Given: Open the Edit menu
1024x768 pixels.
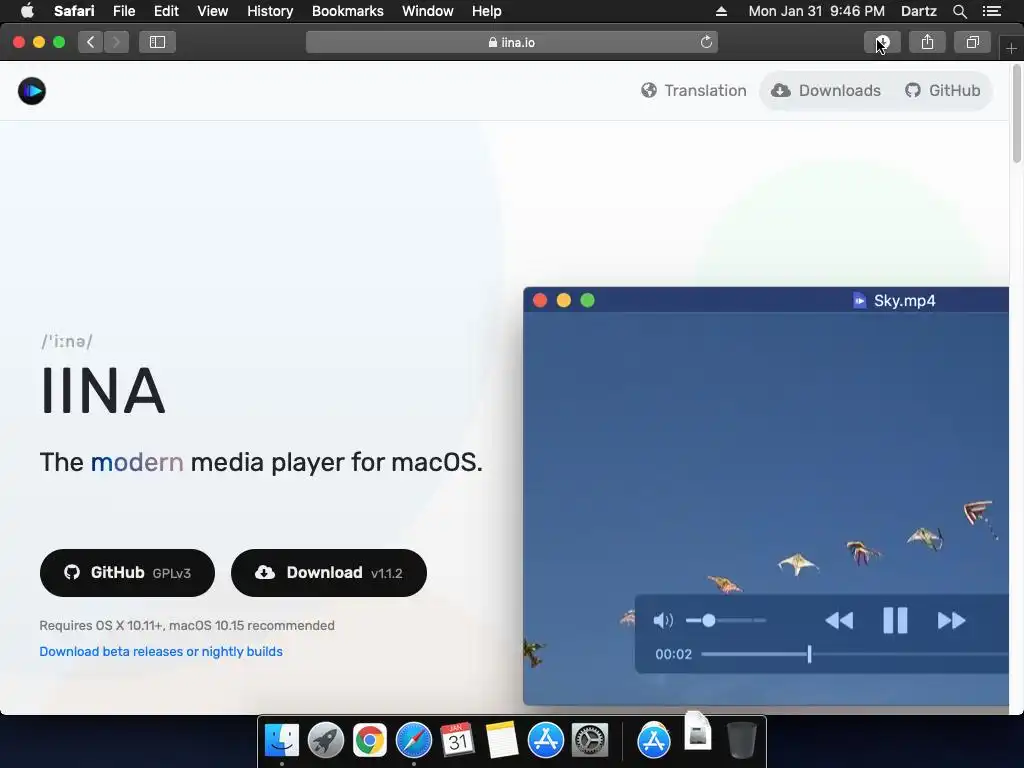Looking at the screenshot, I should [x=166, y=11].
